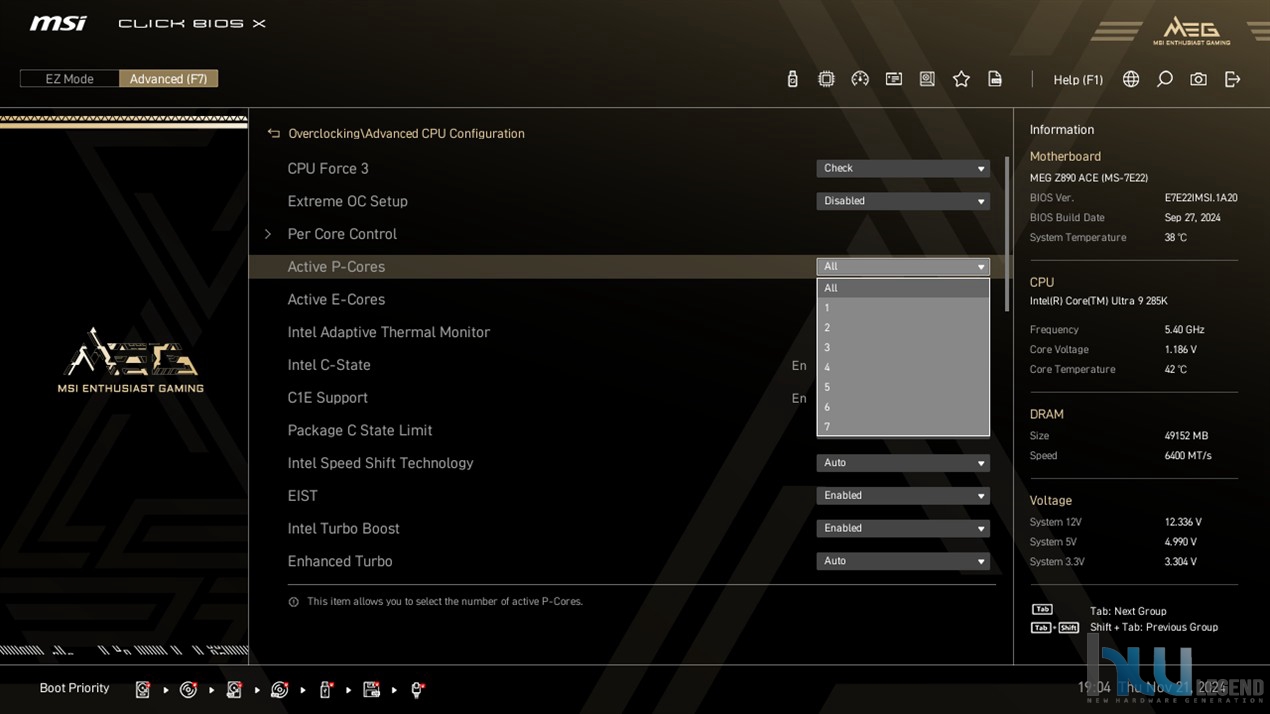Open the EIST dropdown
Screen dimensions: 1270x714
coord(903,496)
